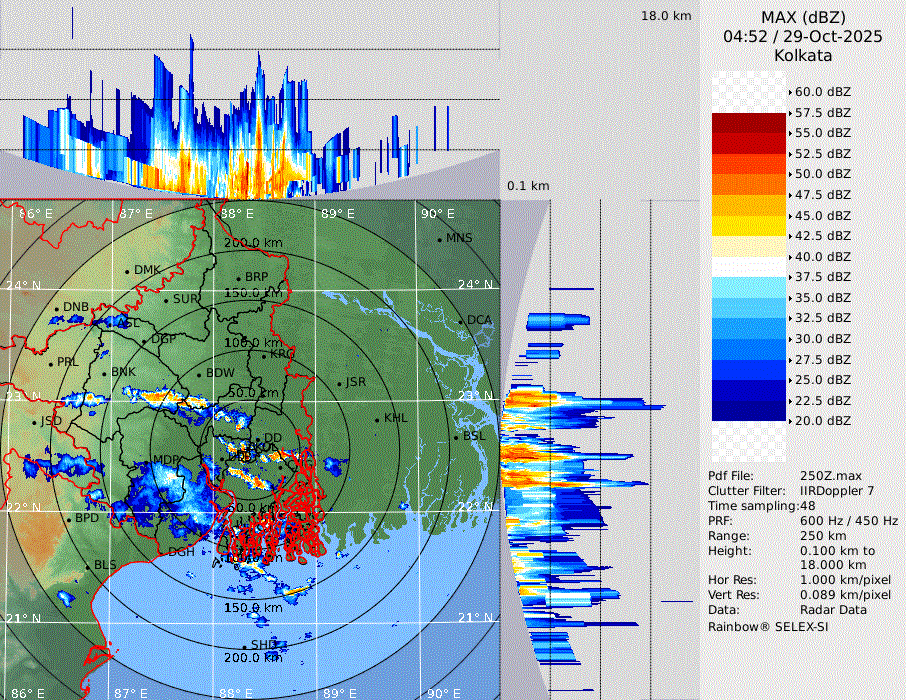Click the BPD station marker dot
Image resolution: width=906 pixels, height=700 pixels.
[x=68, y=520]
